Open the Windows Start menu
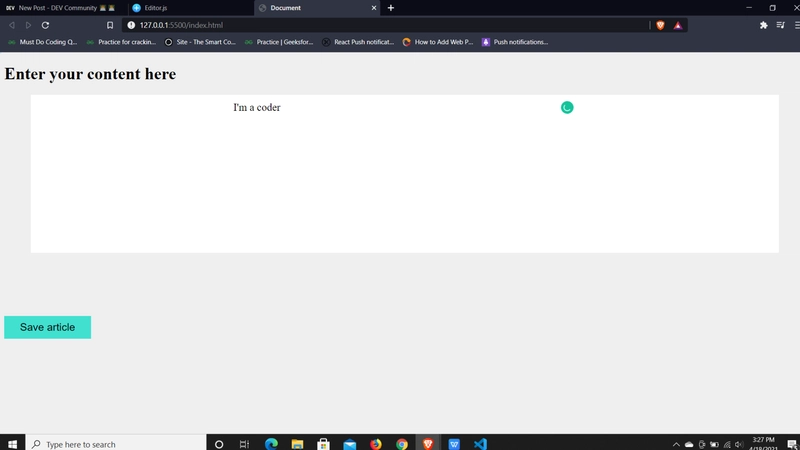800x450 pixels. pyautogui.click(x=12, y=444)
